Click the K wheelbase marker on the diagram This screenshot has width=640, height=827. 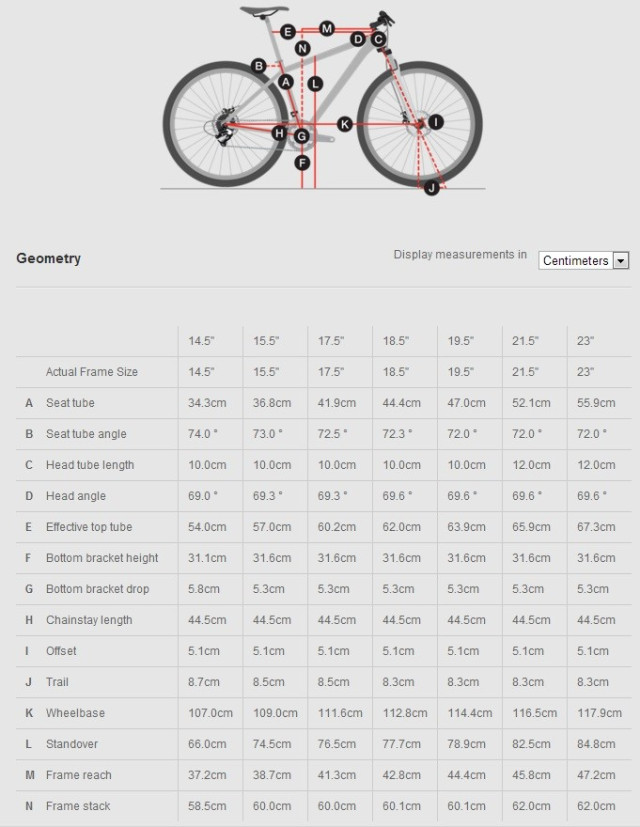coord(344,124)
